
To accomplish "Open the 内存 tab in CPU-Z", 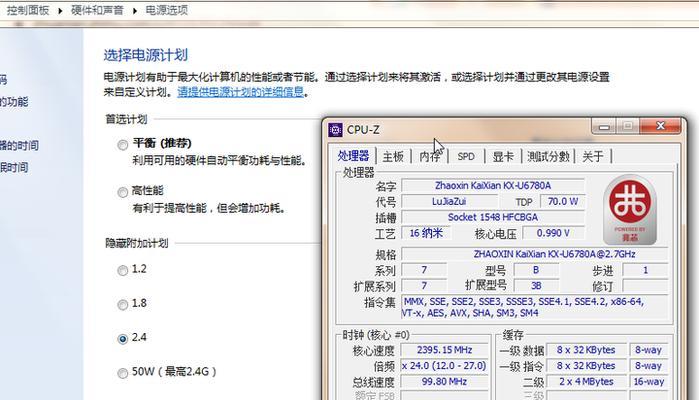I will 430,157.
